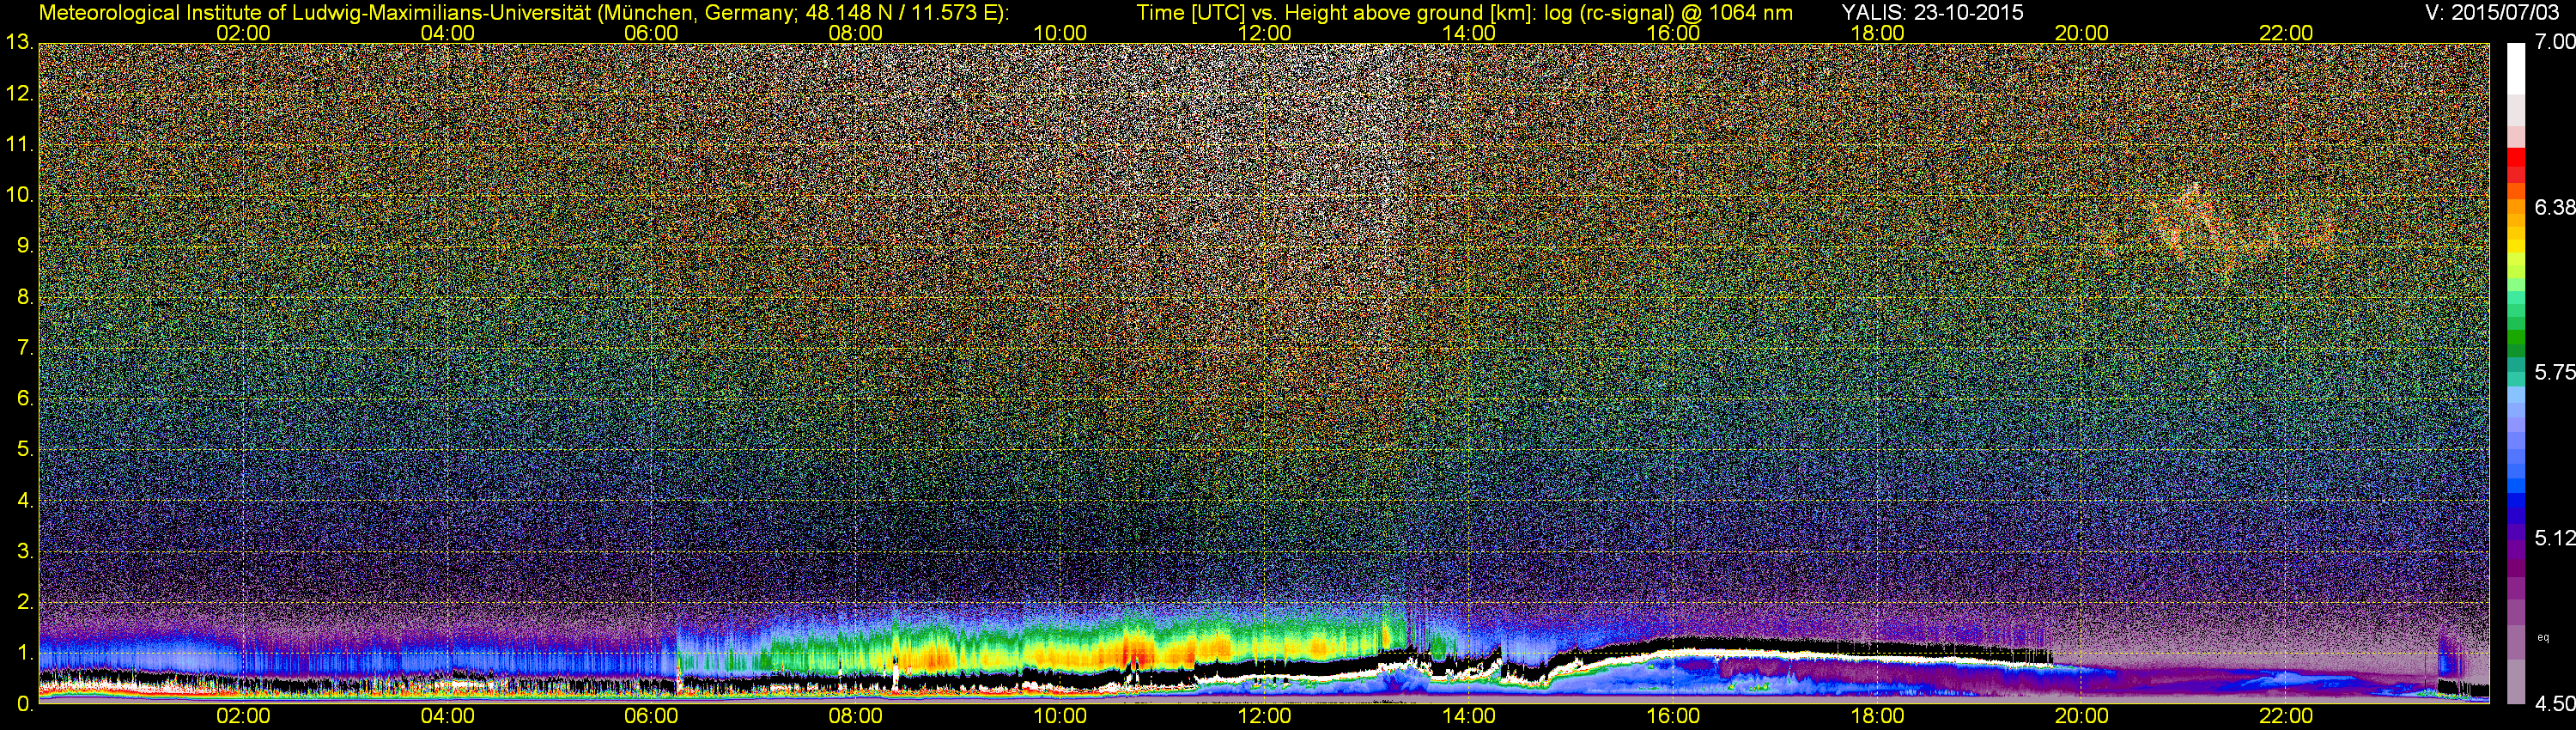The width and height of the screenshot is (2576, 730).
Task: Click the 4.50 colorbar scale value
Action: click(x=2554, y=704)
